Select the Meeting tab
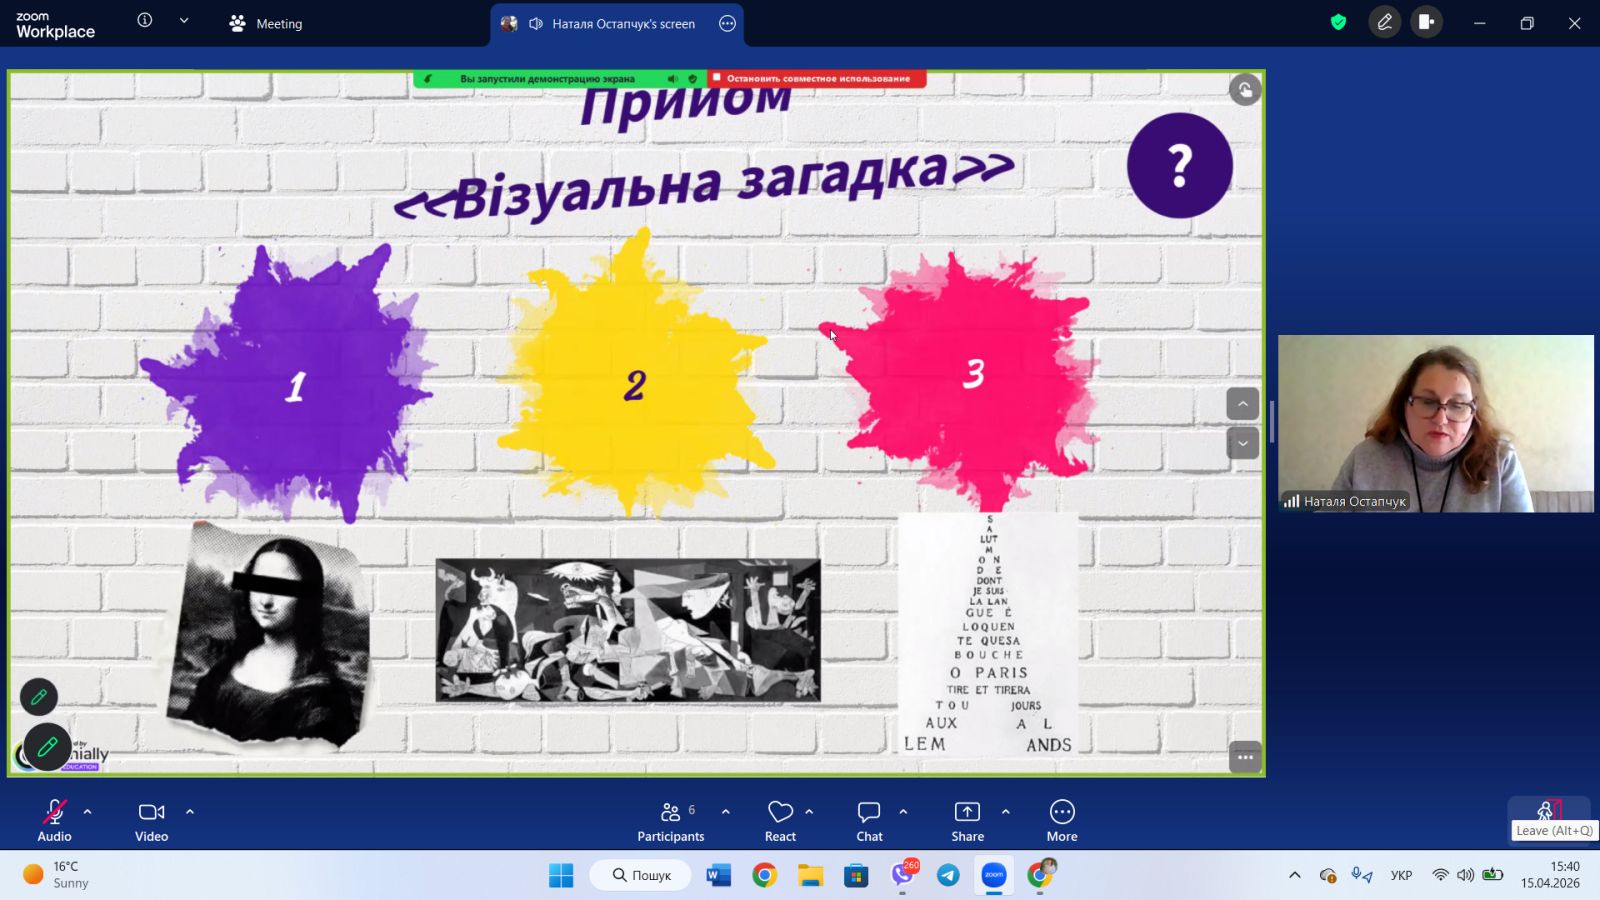Viewport: 1600px width, 900px height. [x=266, y=23]
